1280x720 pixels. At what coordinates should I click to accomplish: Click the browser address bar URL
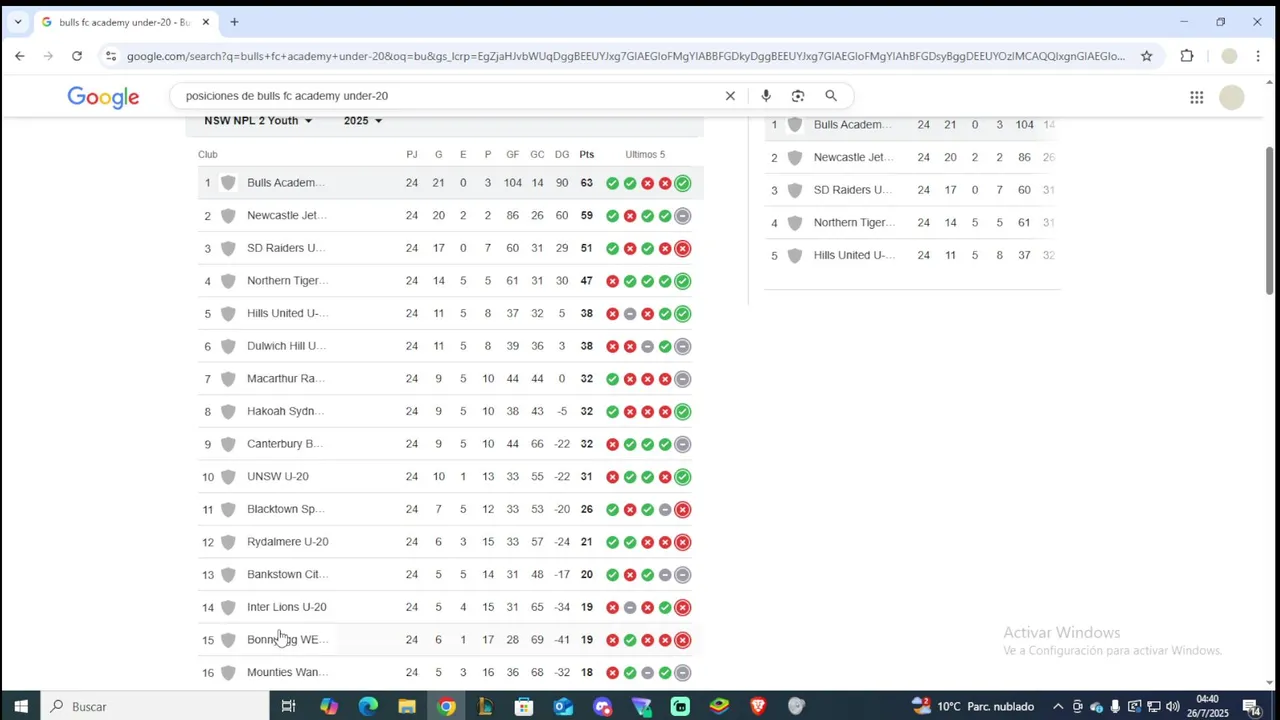click(626, 56)
